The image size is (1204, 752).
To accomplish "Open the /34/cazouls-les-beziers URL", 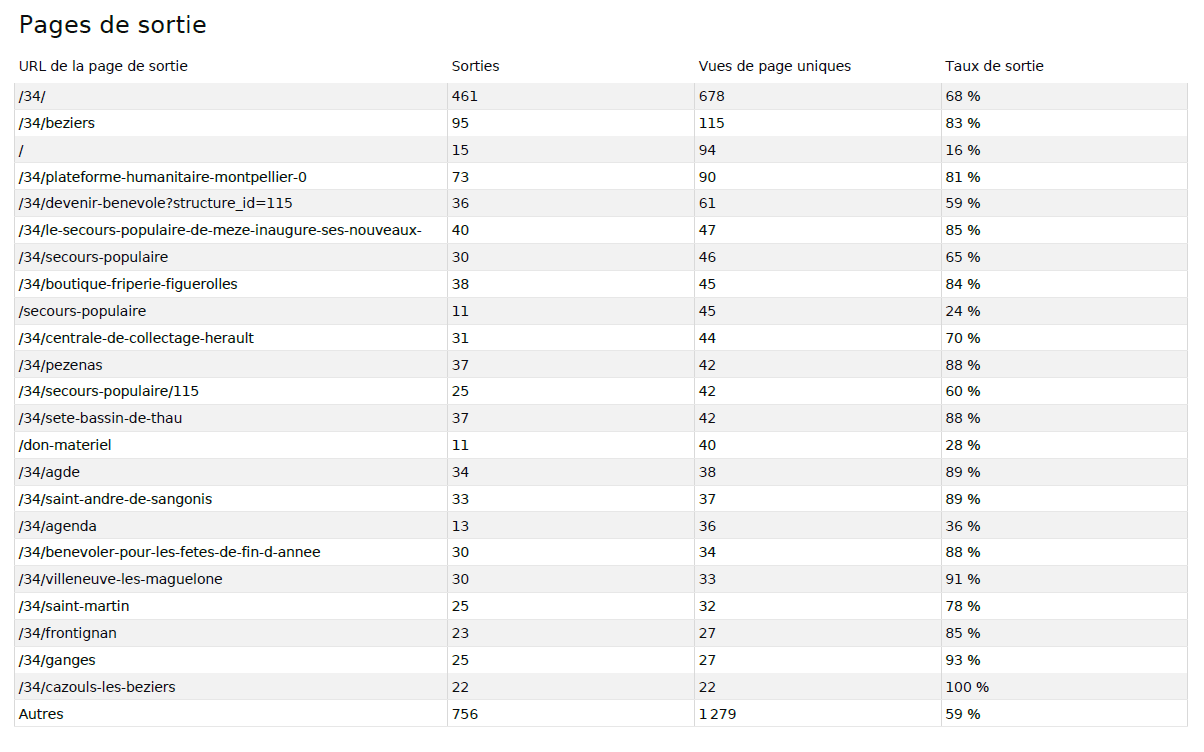I will click(97, 687).
